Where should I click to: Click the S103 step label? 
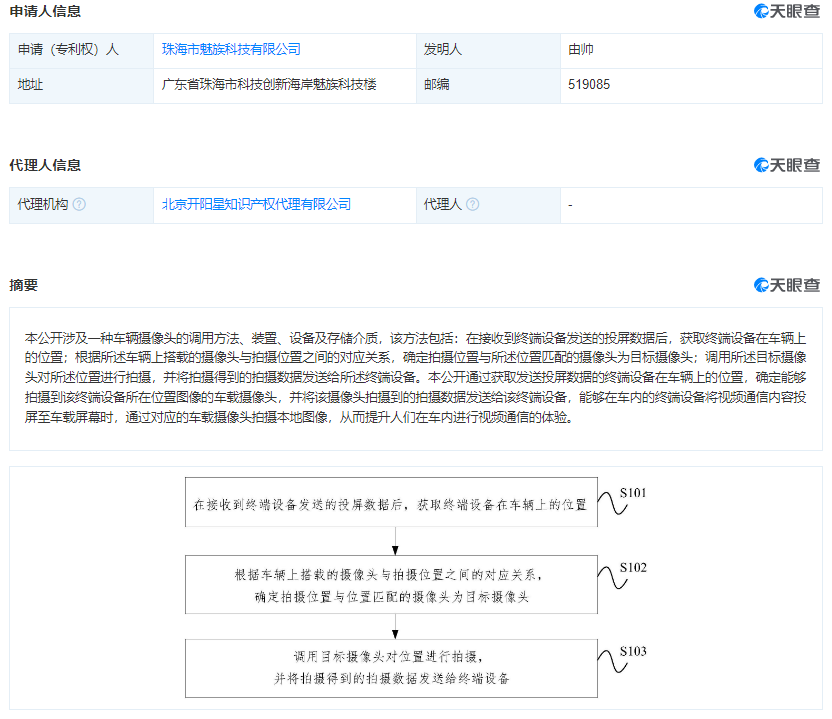pos(633,652)
